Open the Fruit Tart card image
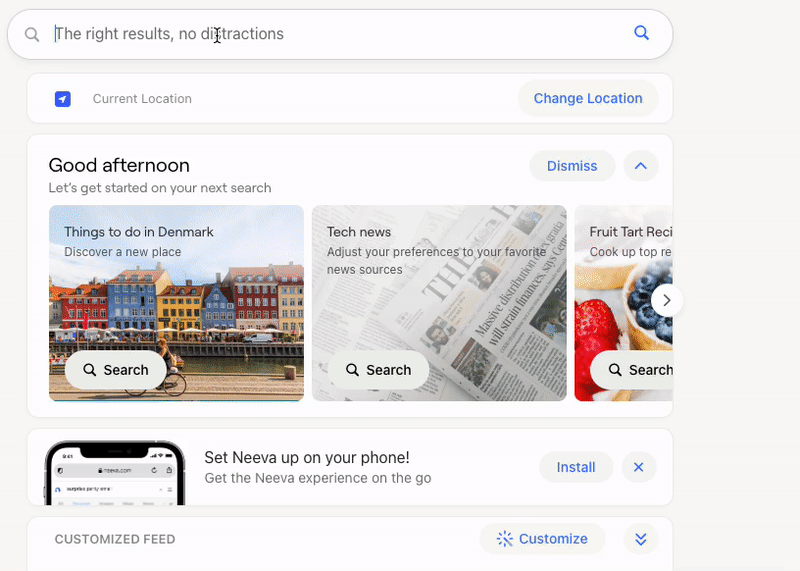 (x=623, y=303)
